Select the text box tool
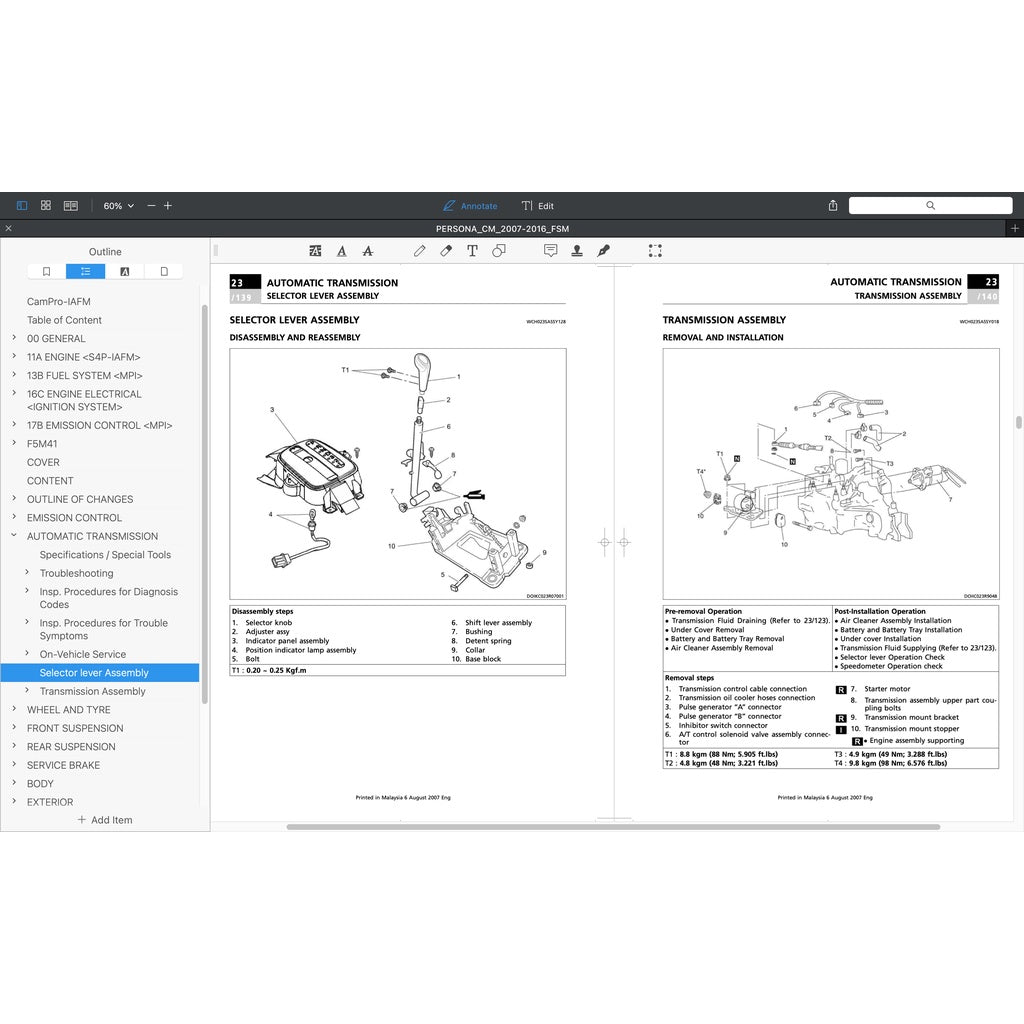Screen dimensions: 1024x1024 click(x=472, y=251)
